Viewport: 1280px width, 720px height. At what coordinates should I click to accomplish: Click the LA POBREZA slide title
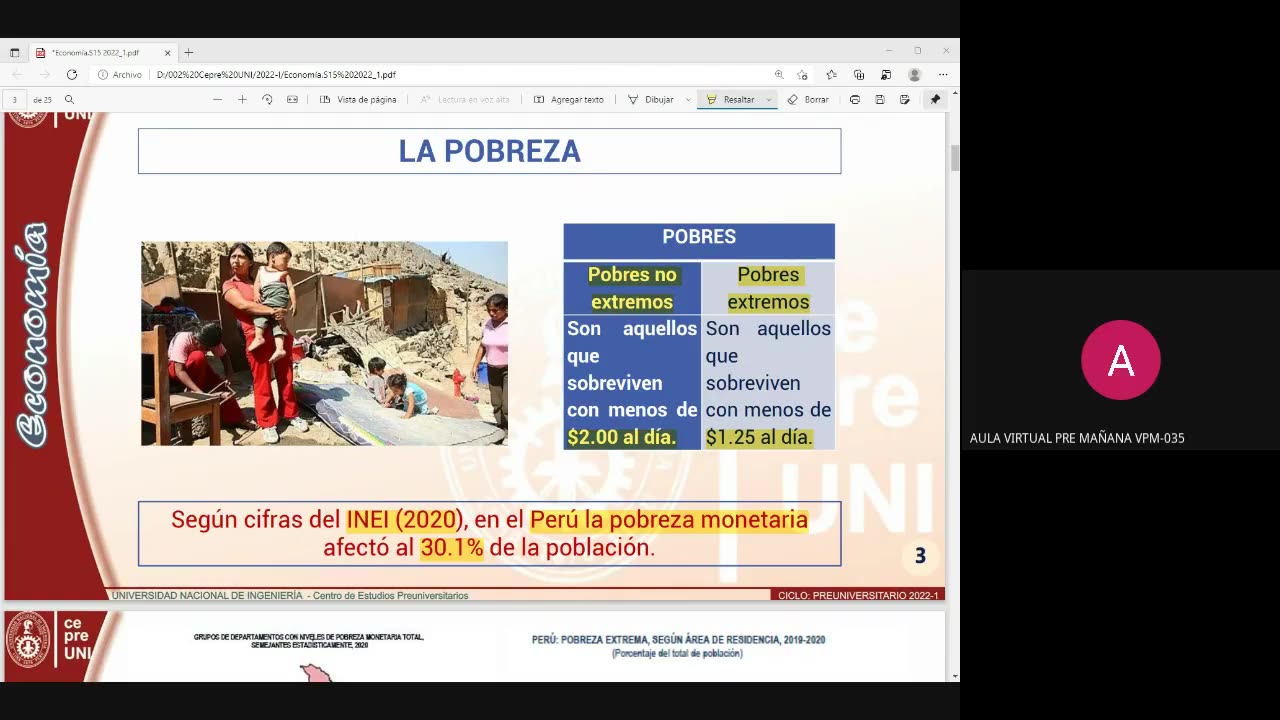click(489, 151)
